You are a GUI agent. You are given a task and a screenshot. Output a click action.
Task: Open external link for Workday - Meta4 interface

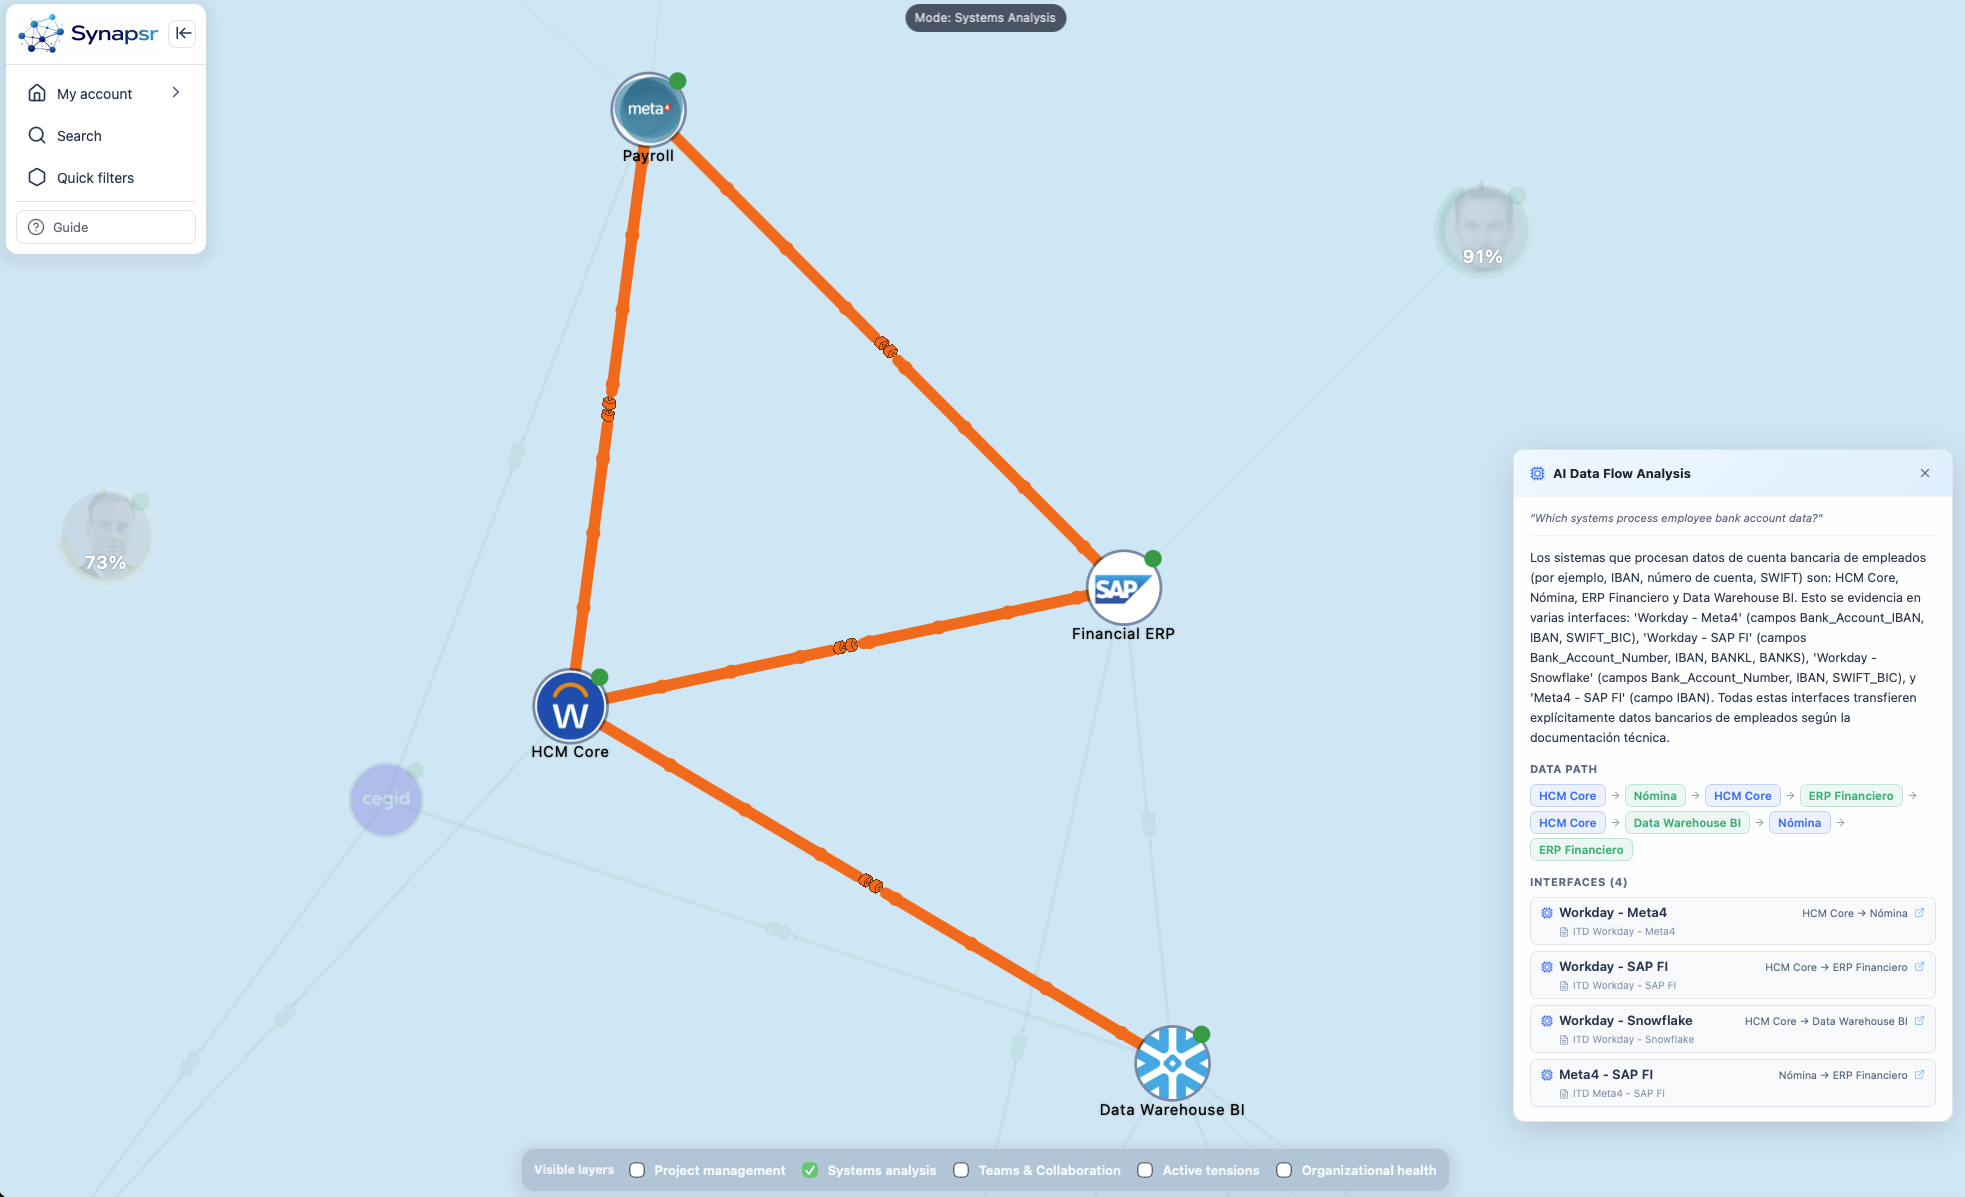1919,913
